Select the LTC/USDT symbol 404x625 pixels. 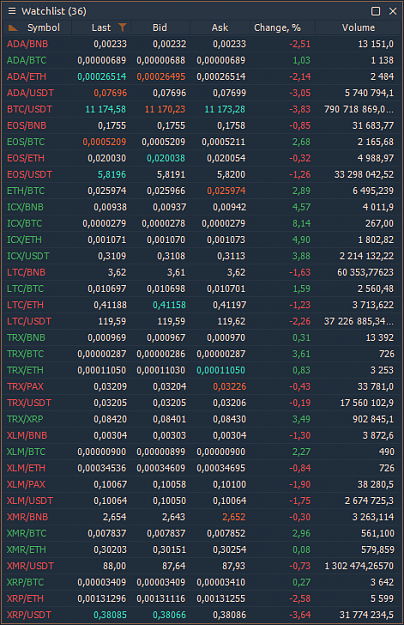[29, 321]
